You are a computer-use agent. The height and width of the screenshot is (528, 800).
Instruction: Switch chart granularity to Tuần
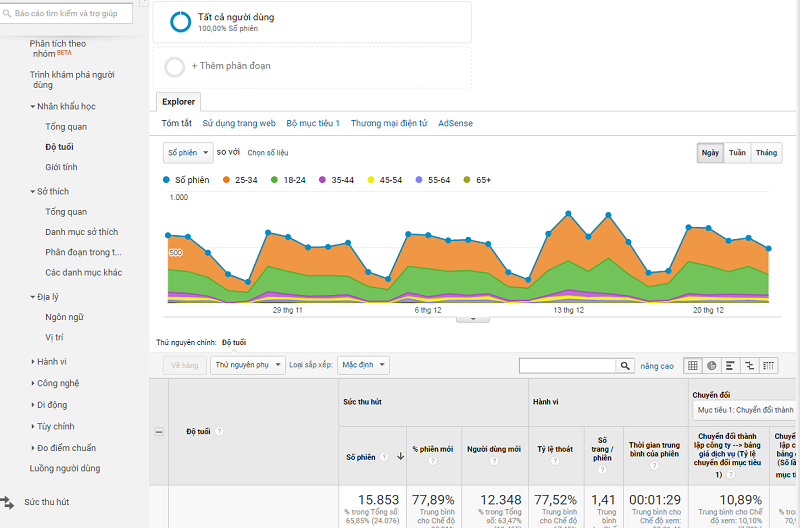(737, 153)
